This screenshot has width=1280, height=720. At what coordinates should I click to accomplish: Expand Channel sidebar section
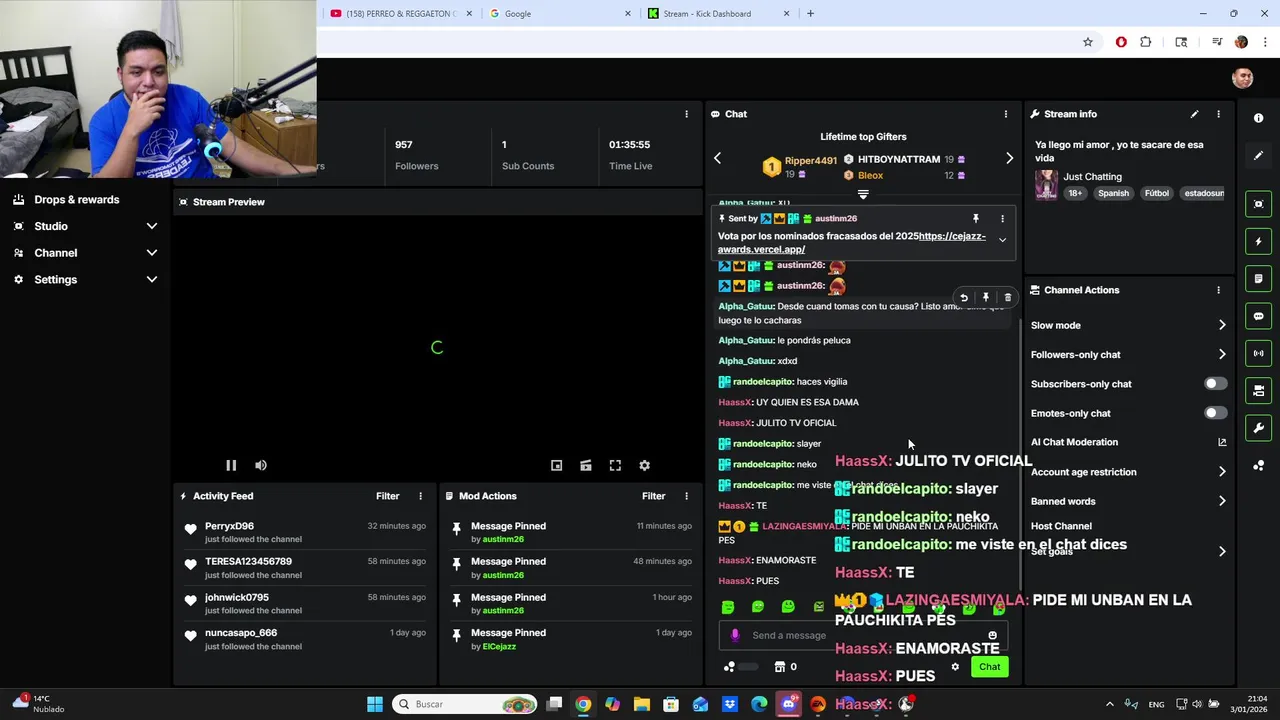point(152,253)
